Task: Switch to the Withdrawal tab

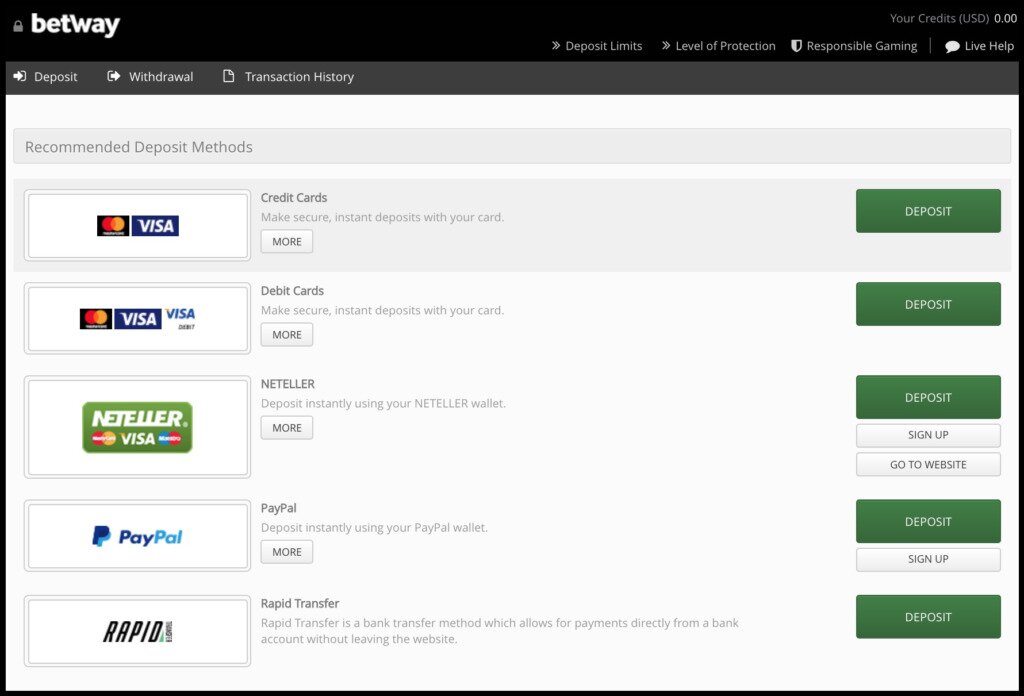Action: click(x=150, y=77)
